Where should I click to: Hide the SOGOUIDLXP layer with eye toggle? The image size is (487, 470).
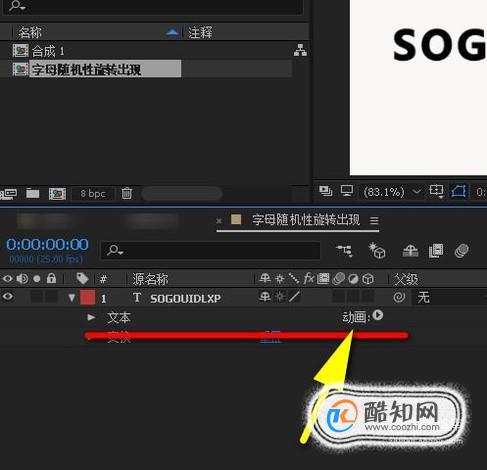point(8,296)
